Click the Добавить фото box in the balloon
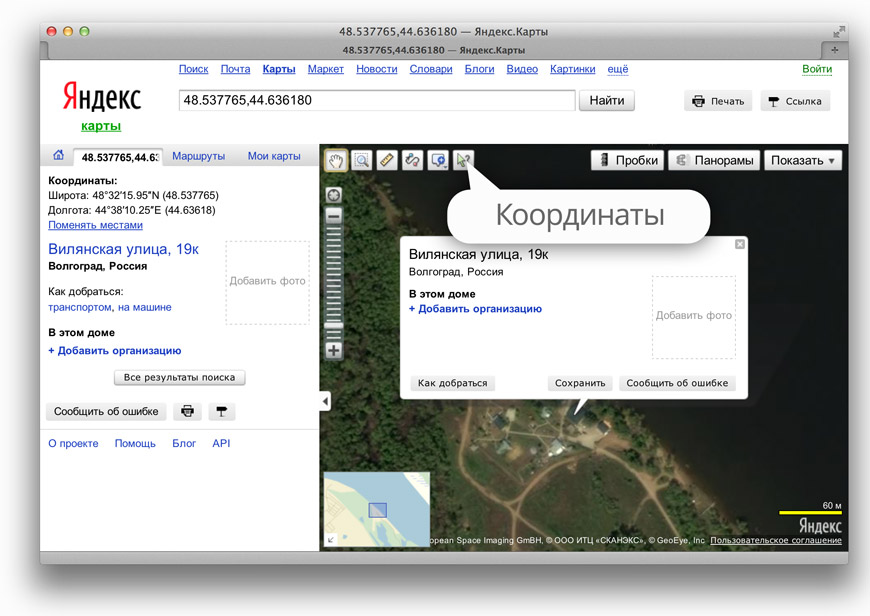Image resolution: width=870 pixels, height=616 pixels. 694,317
